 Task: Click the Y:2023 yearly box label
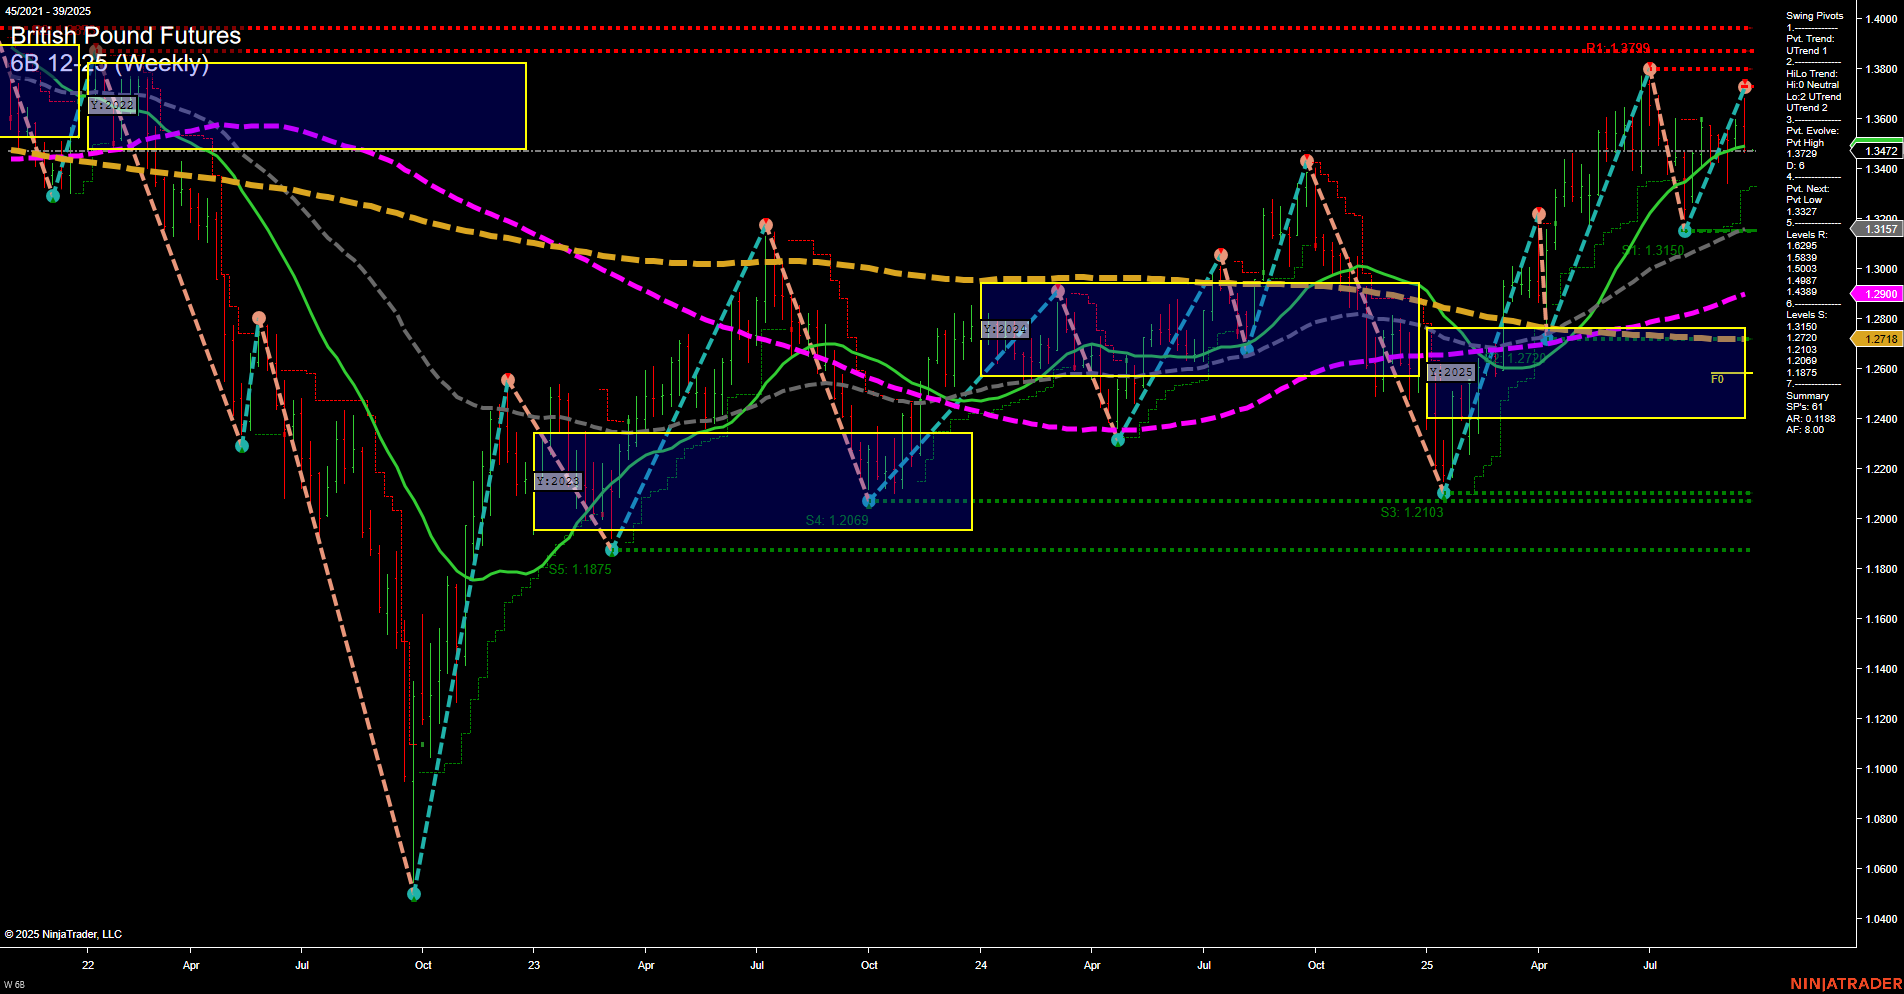(559, 480)
